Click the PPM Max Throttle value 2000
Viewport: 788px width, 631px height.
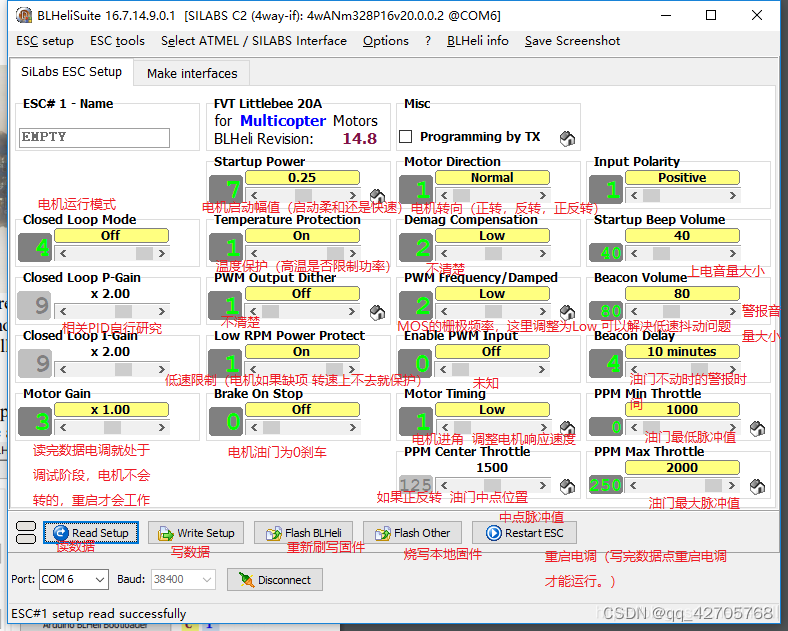682,467
